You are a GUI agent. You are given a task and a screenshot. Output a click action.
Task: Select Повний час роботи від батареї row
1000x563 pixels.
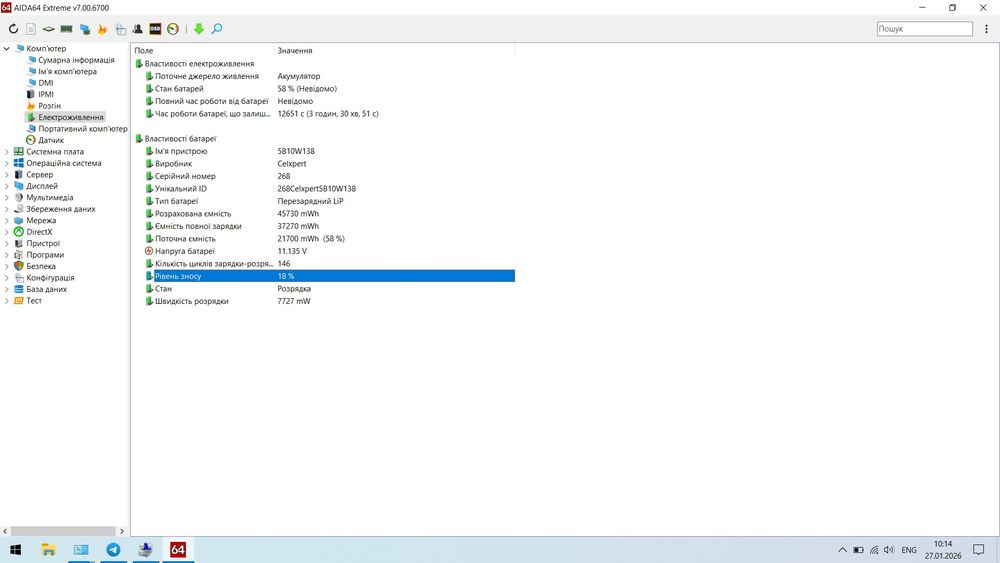pos(324,101)
